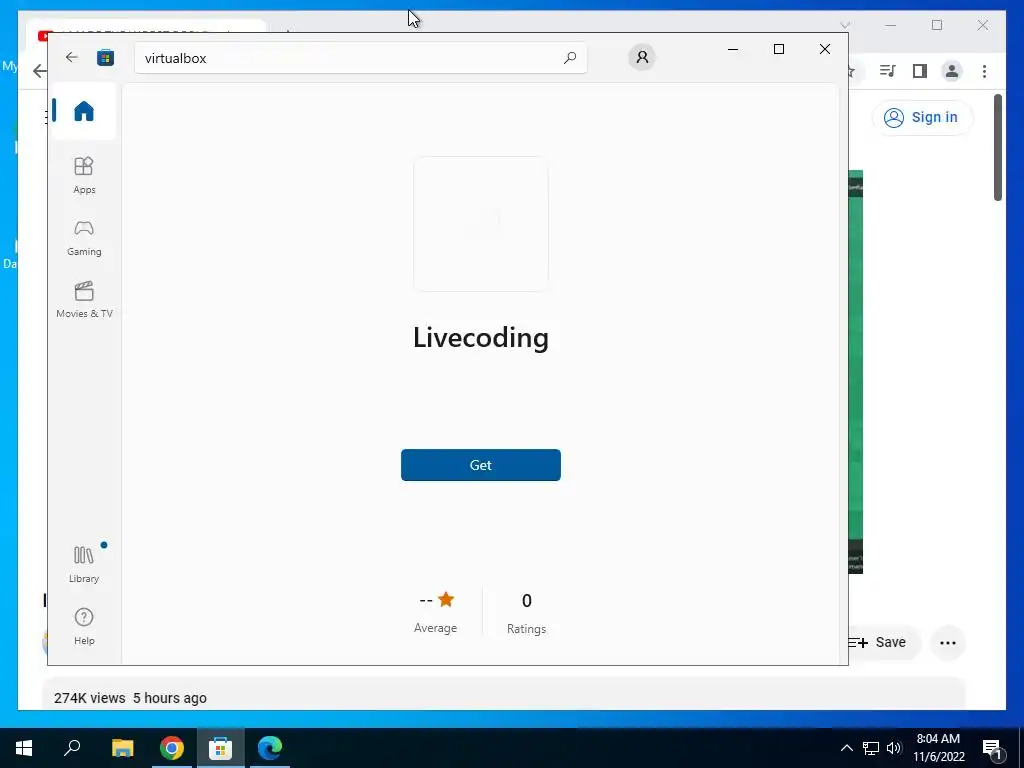Viewport: 1024px width, 768px height.
Task: Toggle Chrome's side panel icon
Action: pos(920,71)
